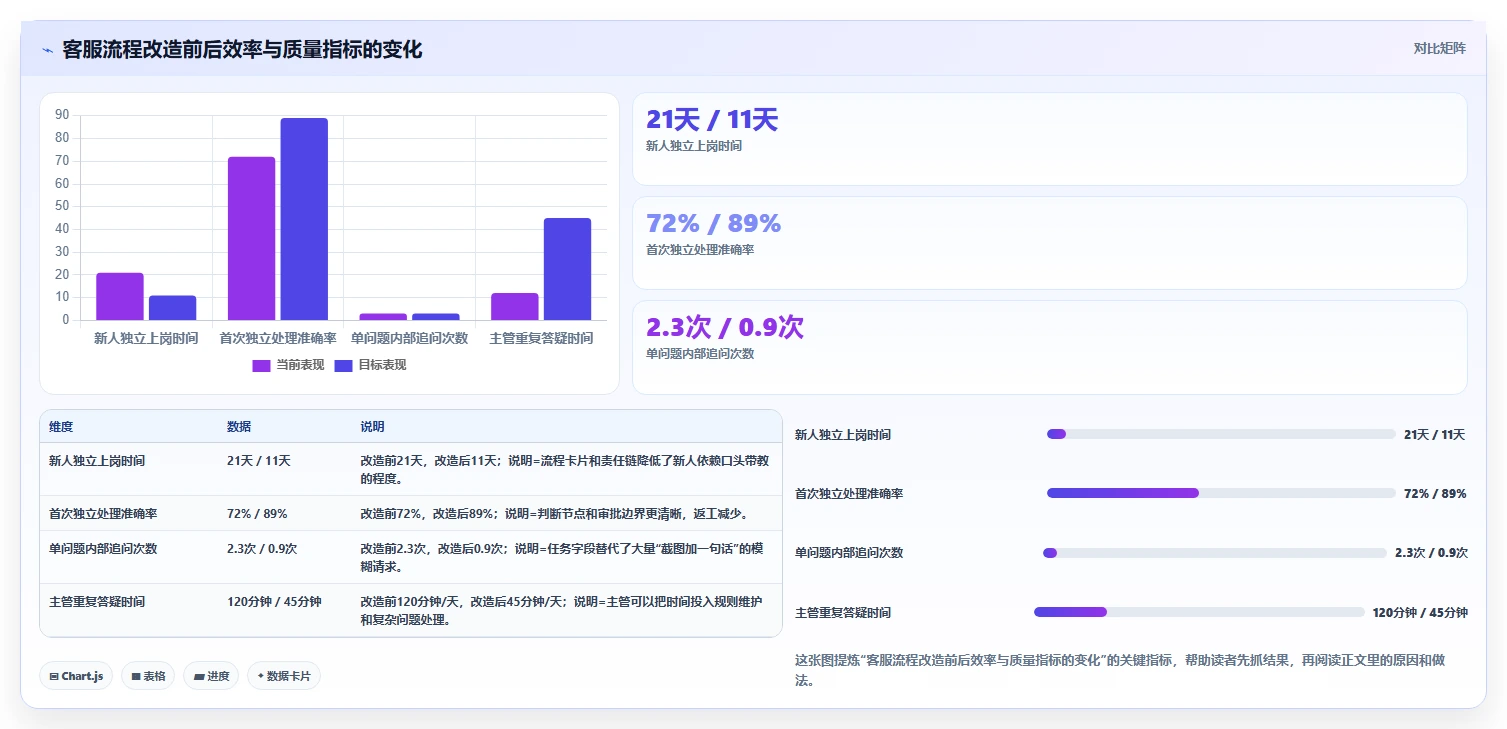This screenshot has height=729, width=1507.
Task: Click the 首次独立处理准确率 progress bar
Action: coord(1221,493)
